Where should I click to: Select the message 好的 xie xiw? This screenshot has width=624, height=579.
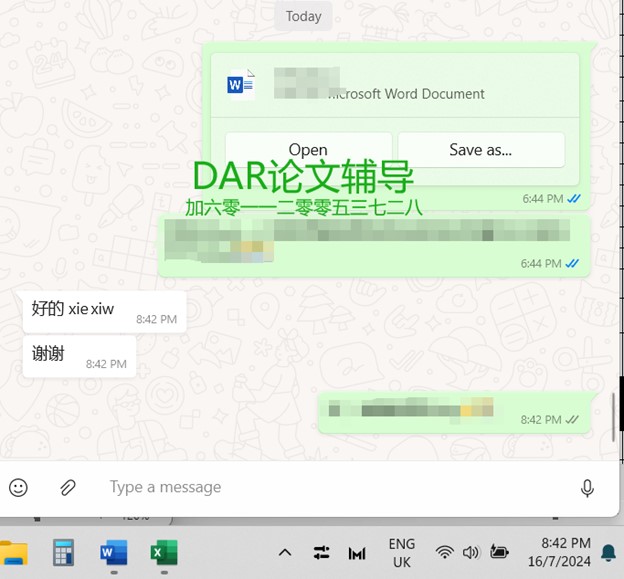(105, 312)
